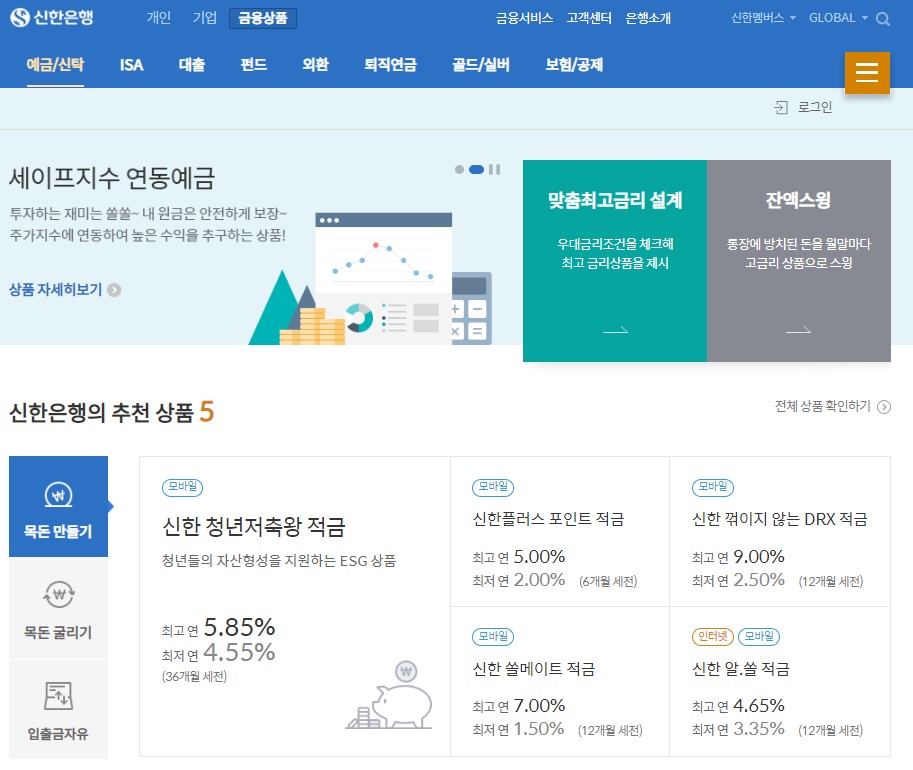Pause the banner slideshow
Screen dimensions: 913x770
tap(494, 169)
